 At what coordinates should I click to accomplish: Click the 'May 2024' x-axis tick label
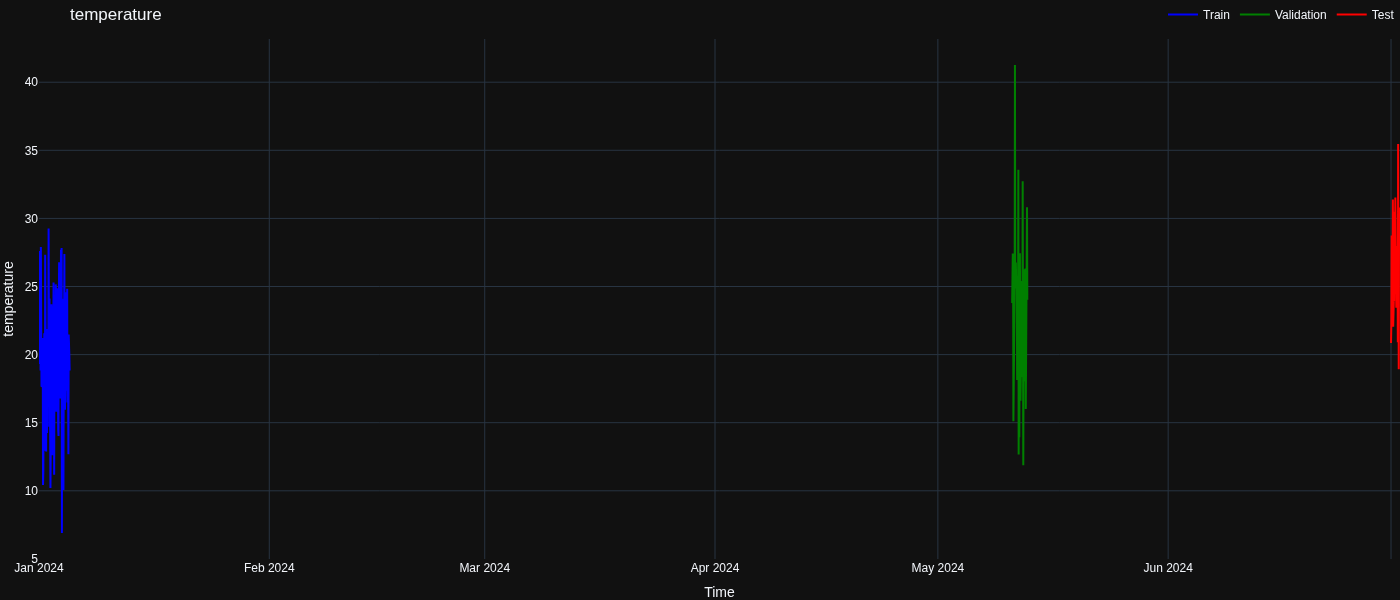pos(938,568)
